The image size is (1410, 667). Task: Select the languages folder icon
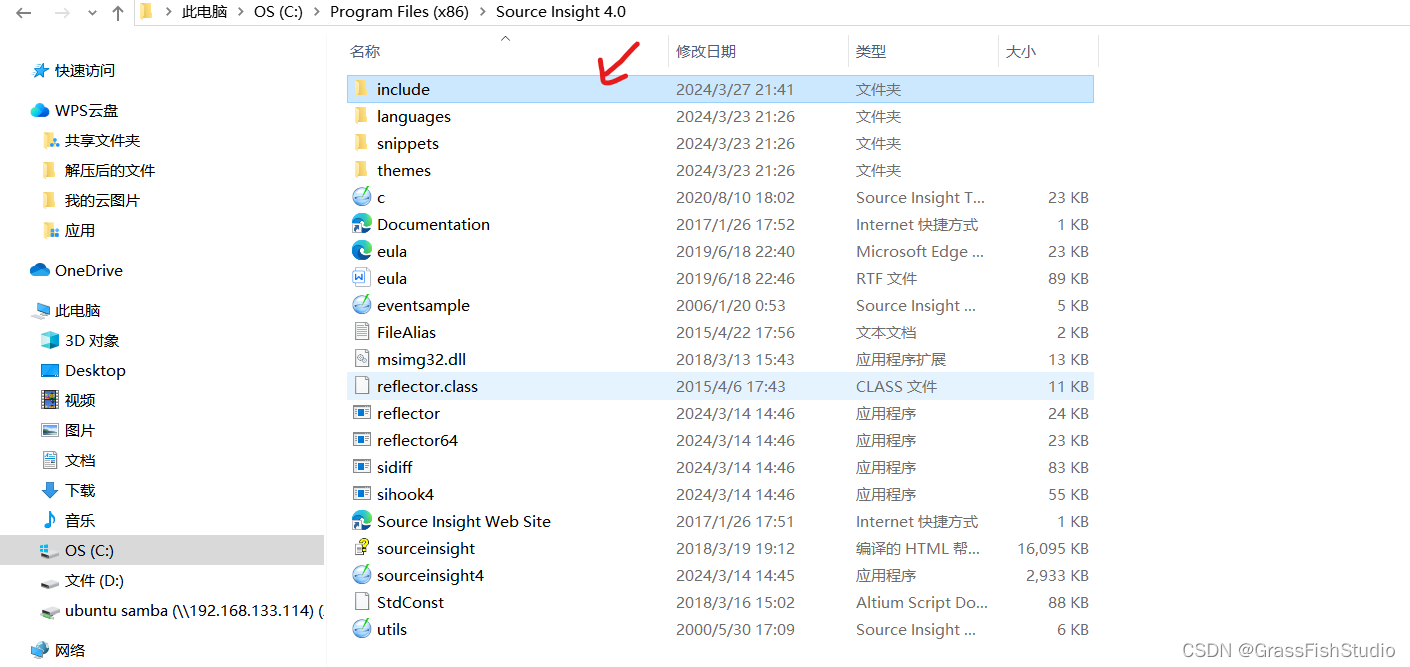[x=361, y=116]
